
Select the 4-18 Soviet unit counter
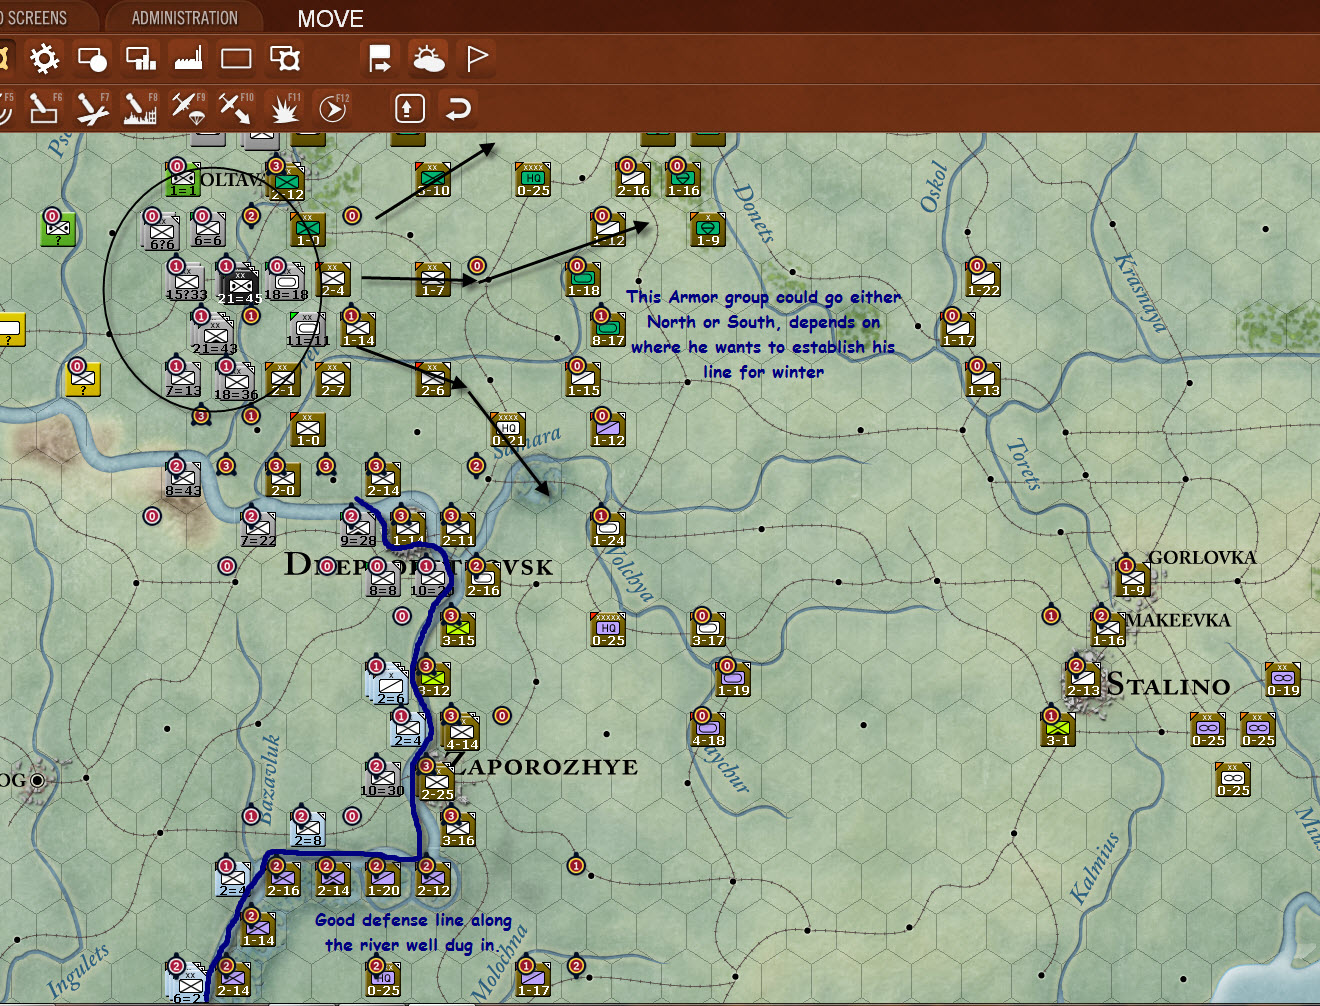708,731
